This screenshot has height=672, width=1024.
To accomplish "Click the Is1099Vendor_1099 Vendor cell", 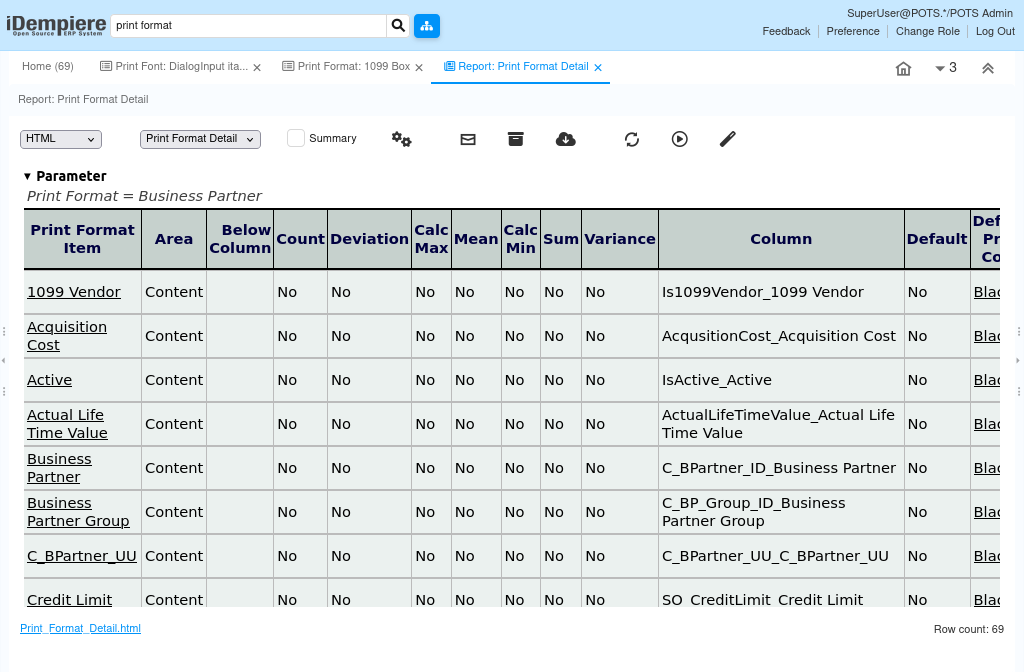I will (x=781, y=292).
